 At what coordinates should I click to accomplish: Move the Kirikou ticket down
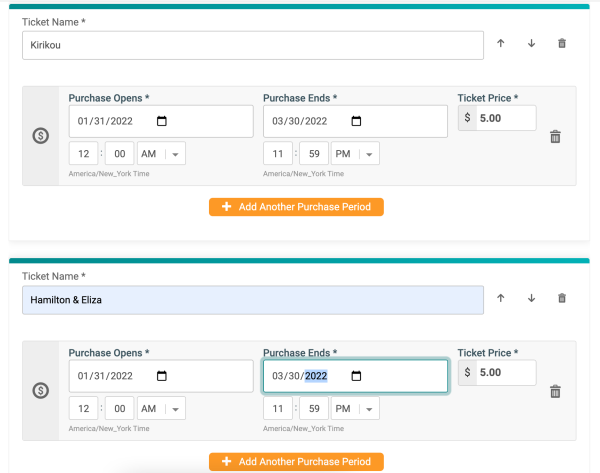tap(532, 43)
